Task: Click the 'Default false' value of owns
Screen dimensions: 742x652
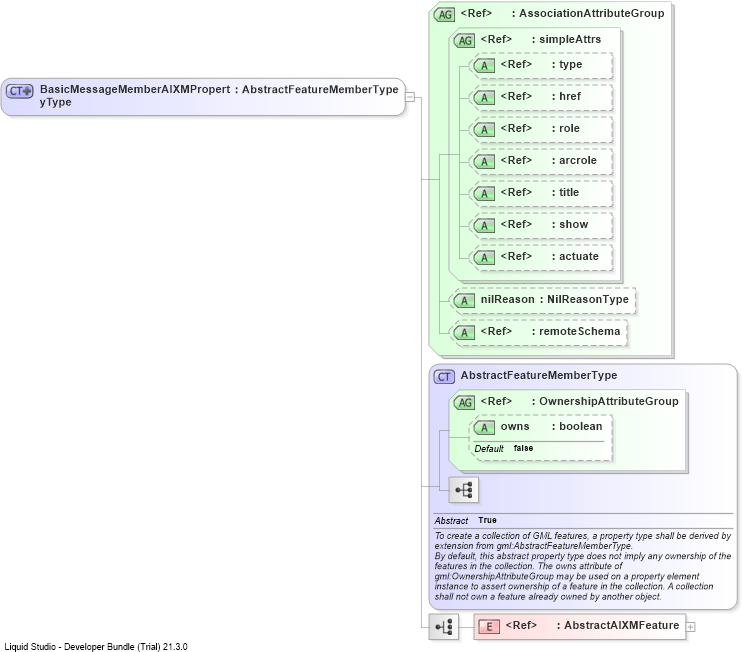Action: [x=504, y=449]
